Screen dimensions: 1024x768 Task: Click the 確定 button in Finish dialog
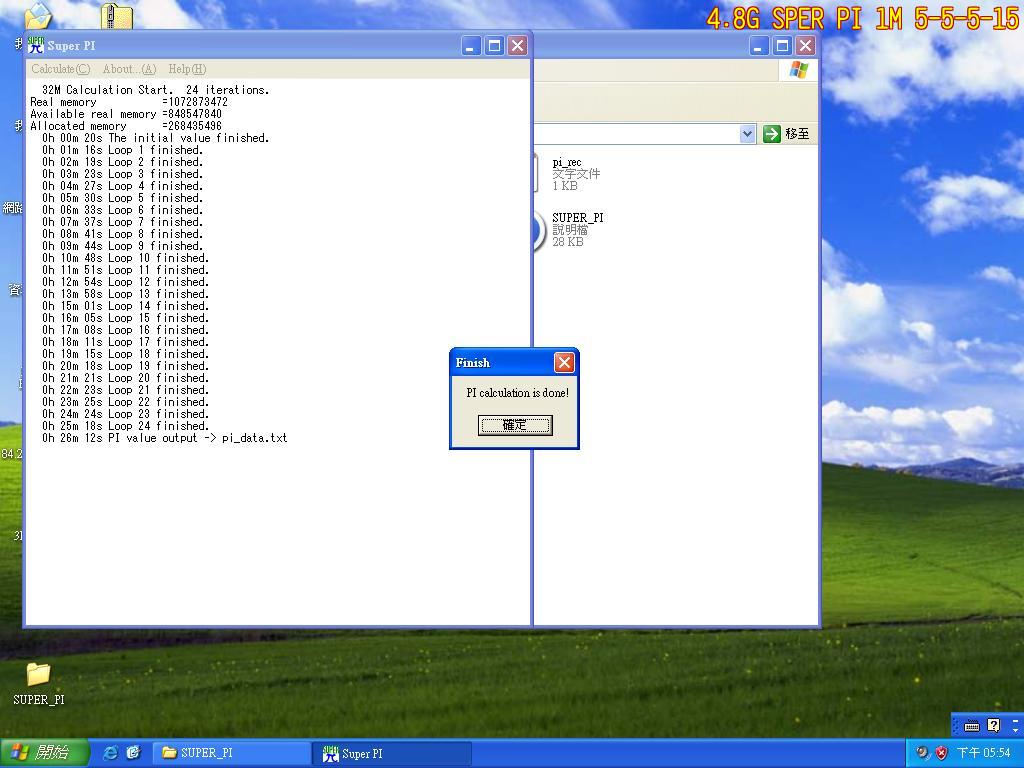(x=515, y=425)
